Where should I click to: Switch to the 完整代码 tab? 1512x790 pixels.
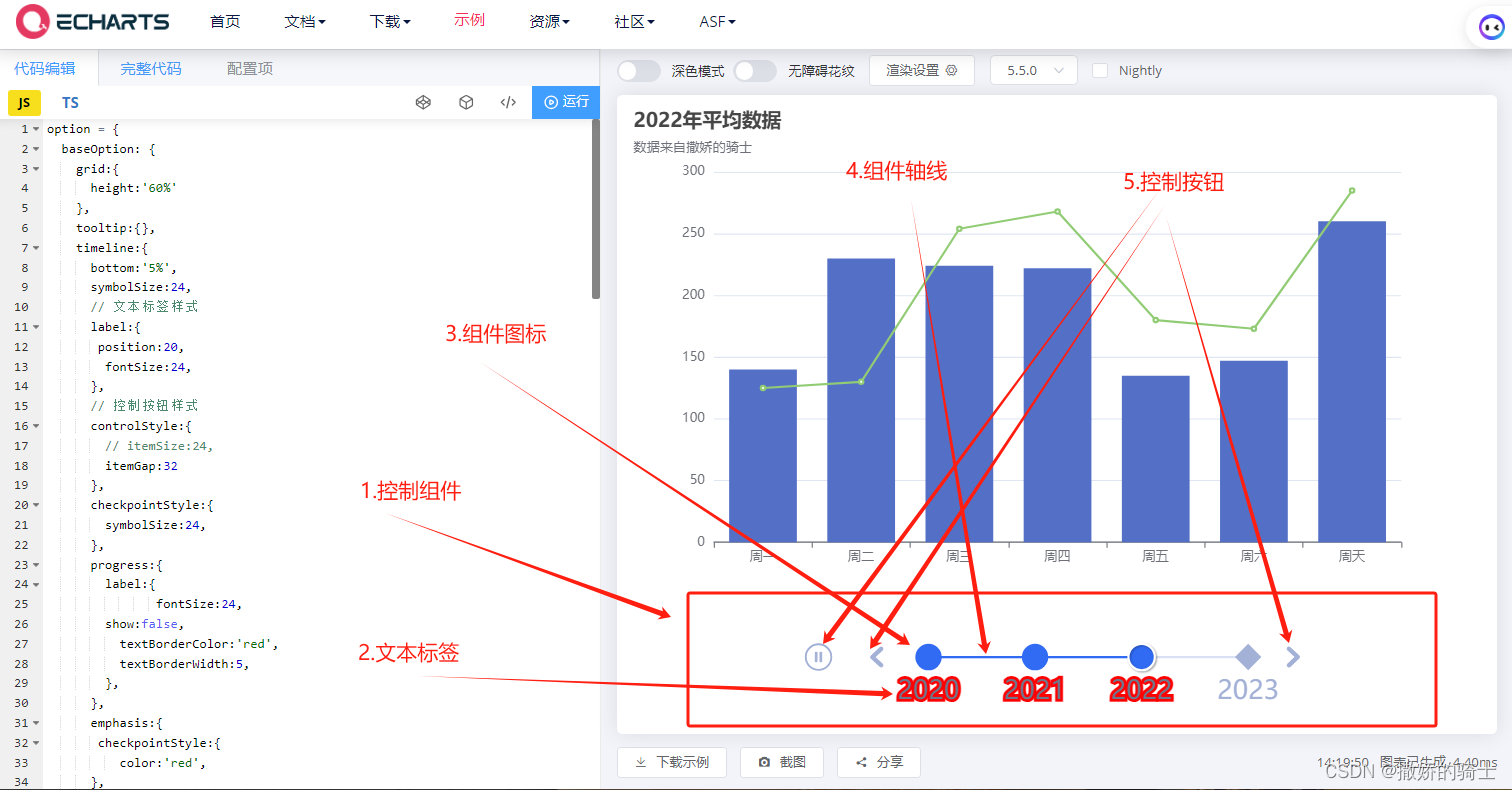click(x=150, y=69)
